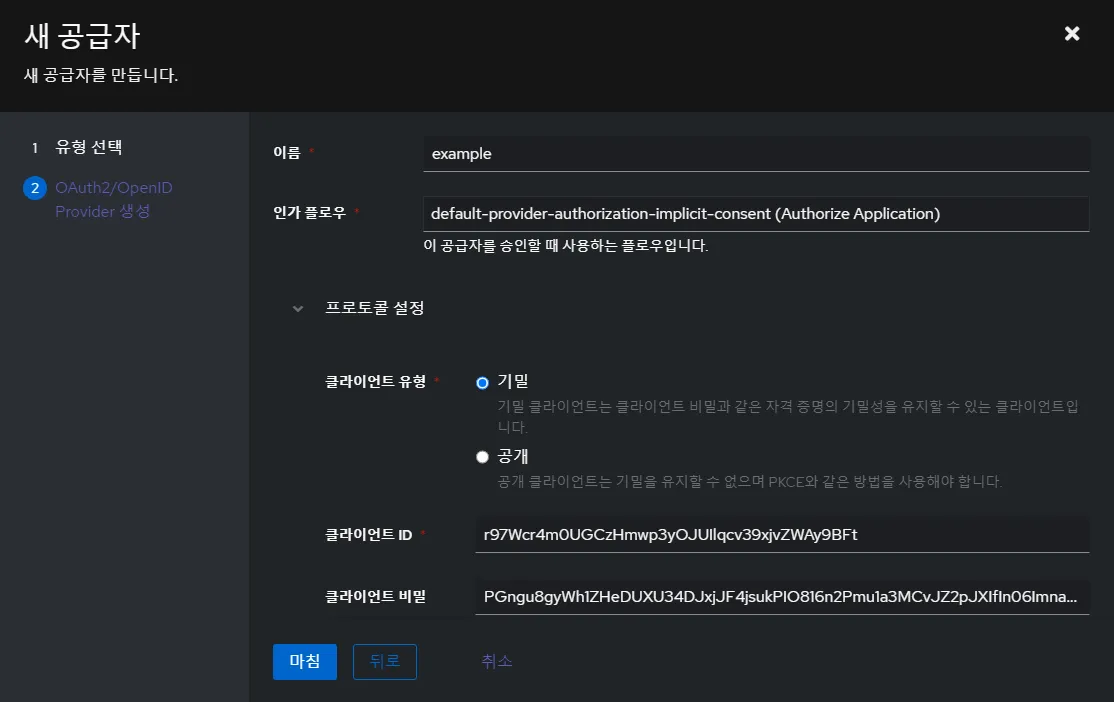The image size is (1114, 702).
Task: Choose 공개 as the client type
Action: click(x=482, y=456)
